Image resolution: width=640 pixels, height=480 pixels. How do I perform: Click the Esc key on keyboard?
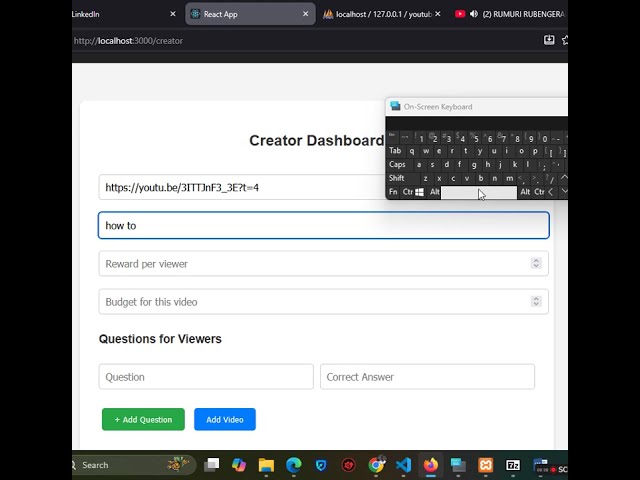pyautogui.click(x=392, y=136)
